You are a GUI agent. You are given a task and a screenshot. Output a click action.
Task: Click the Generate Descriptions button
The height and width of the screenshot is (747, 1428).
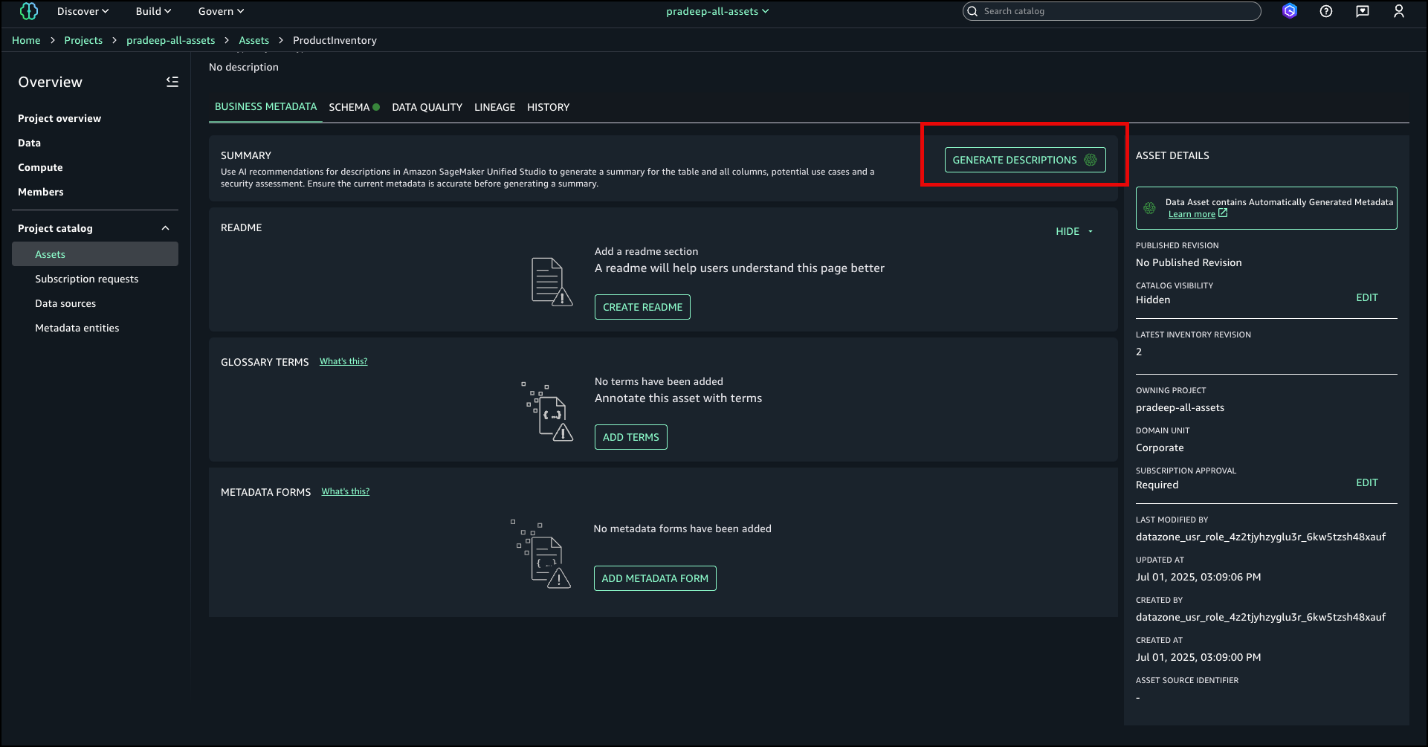click(1025, 160)
